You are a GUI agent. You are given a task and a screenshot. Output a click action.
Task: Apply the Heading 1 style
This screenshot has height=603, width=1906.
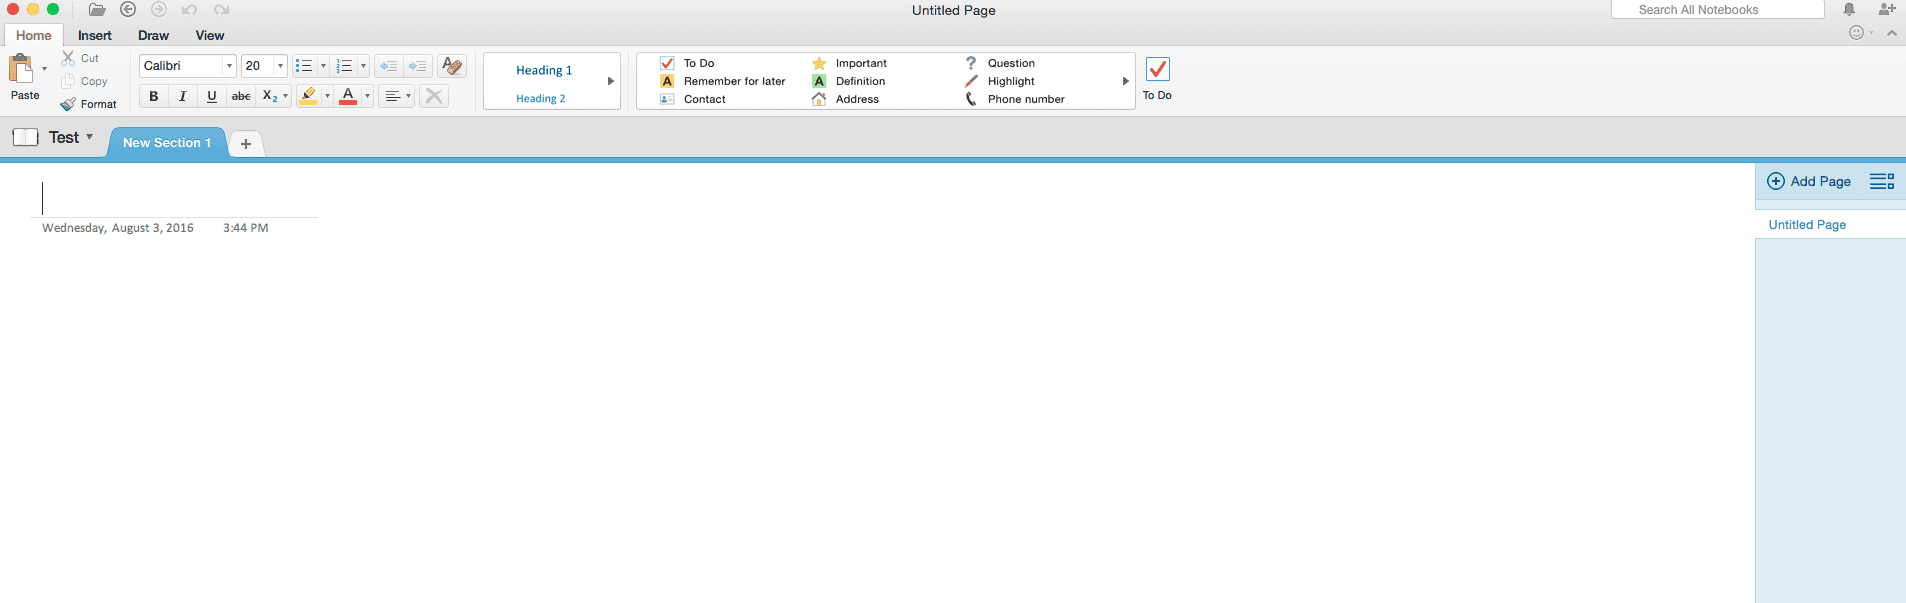pyautogui.click(x=544, y=70)
